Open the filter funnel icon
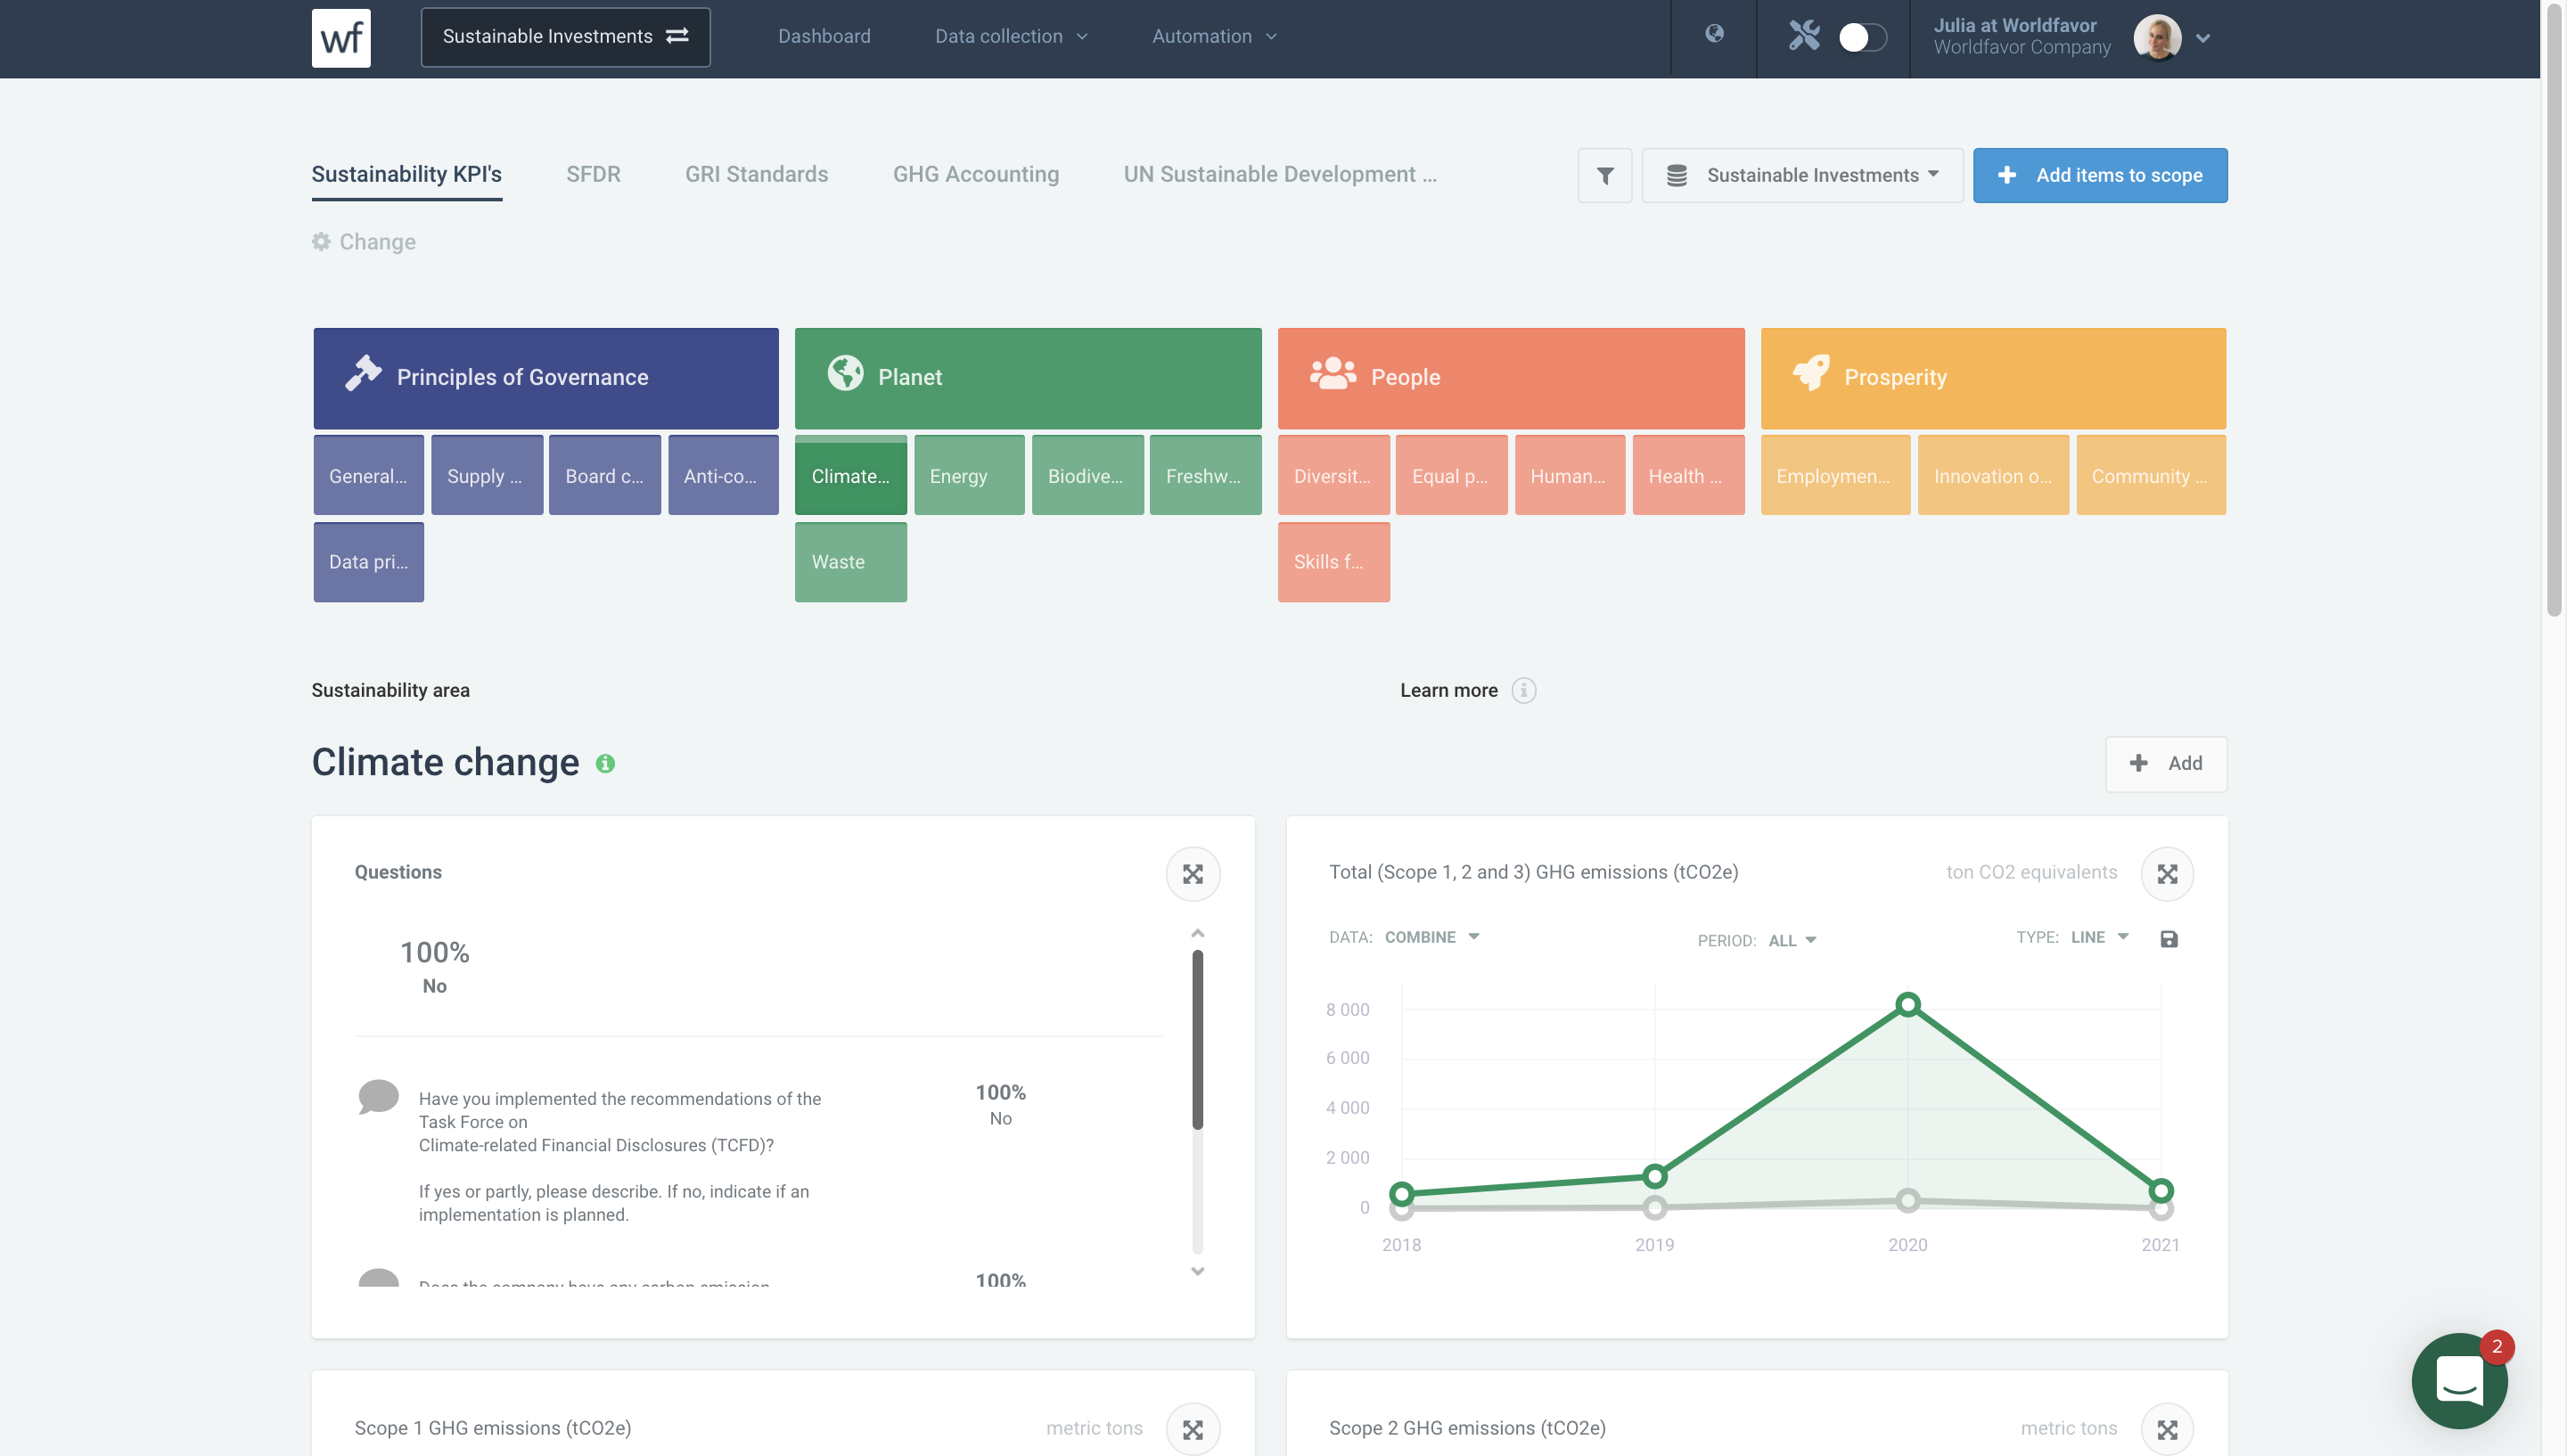 pyautogui.click(x=1604, y=175)
